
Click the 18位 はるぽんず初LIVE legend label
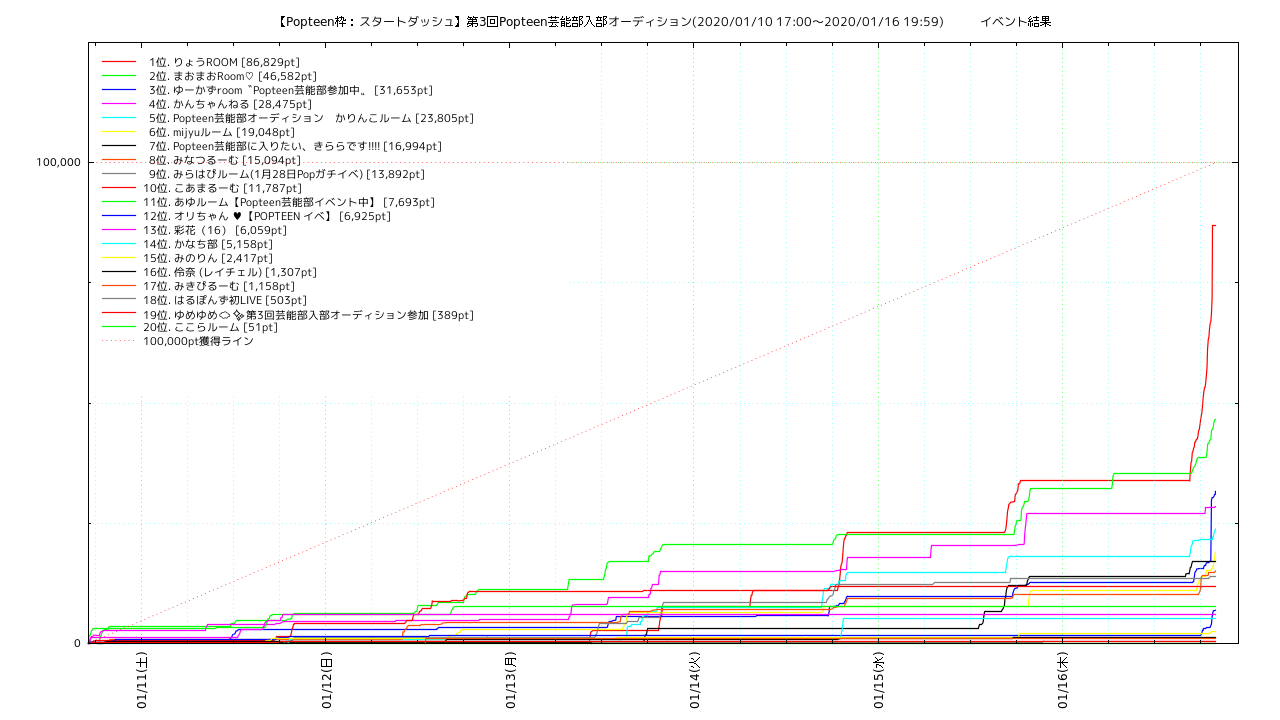(x=225, y=300)
